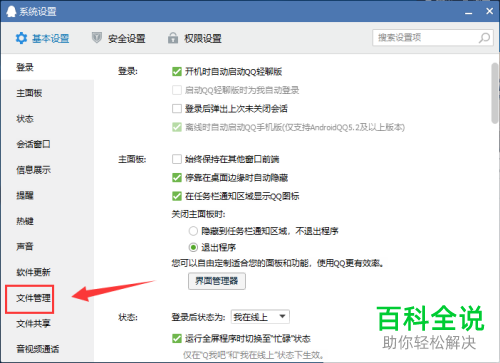Open 文件管理 settings in sidebar

33,298
